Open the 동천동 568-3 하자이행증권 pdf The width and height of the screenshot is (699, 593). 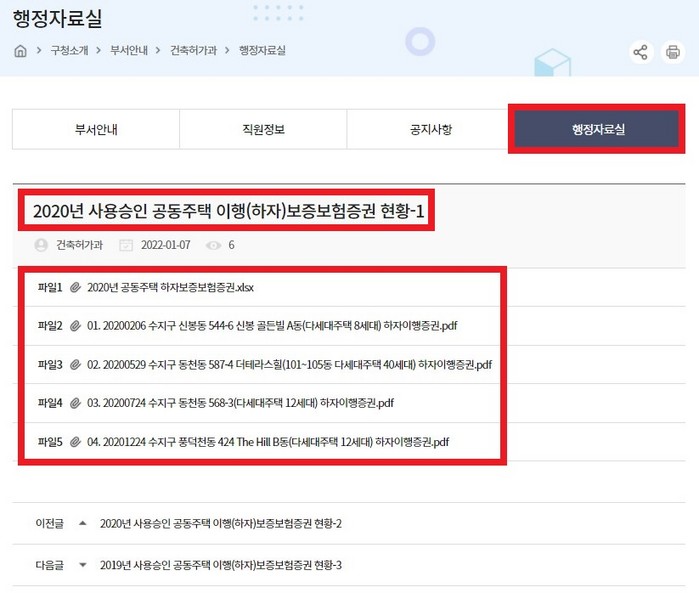[240, 403]
